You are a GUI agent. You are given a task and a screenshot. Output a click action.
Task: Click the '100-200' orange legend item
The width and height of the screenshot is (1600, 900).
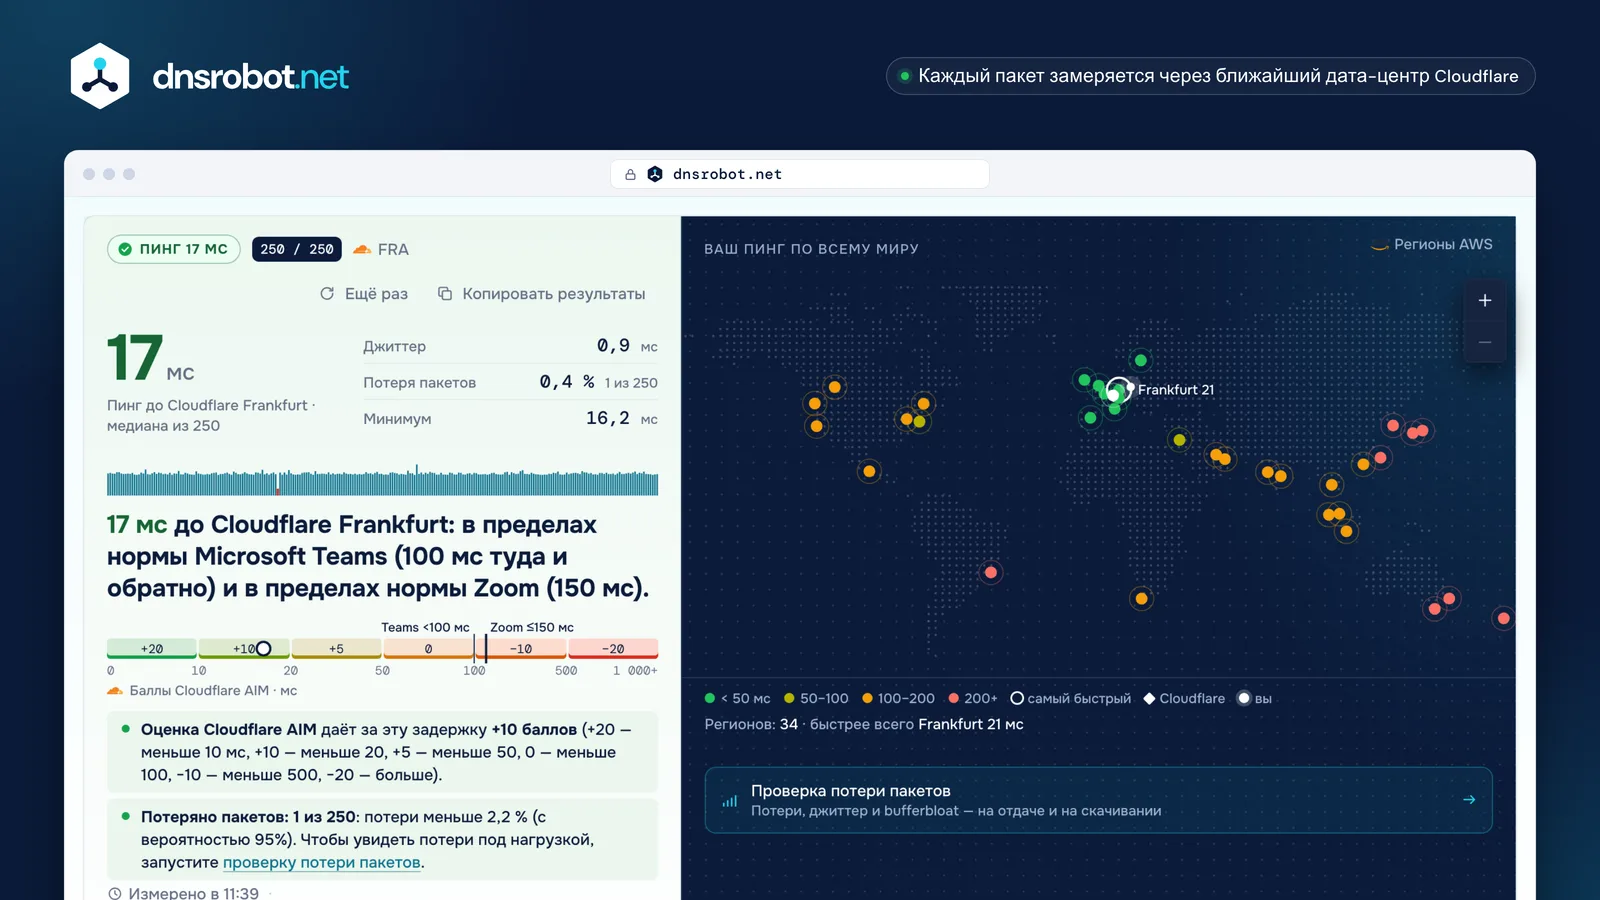[898, 698]
